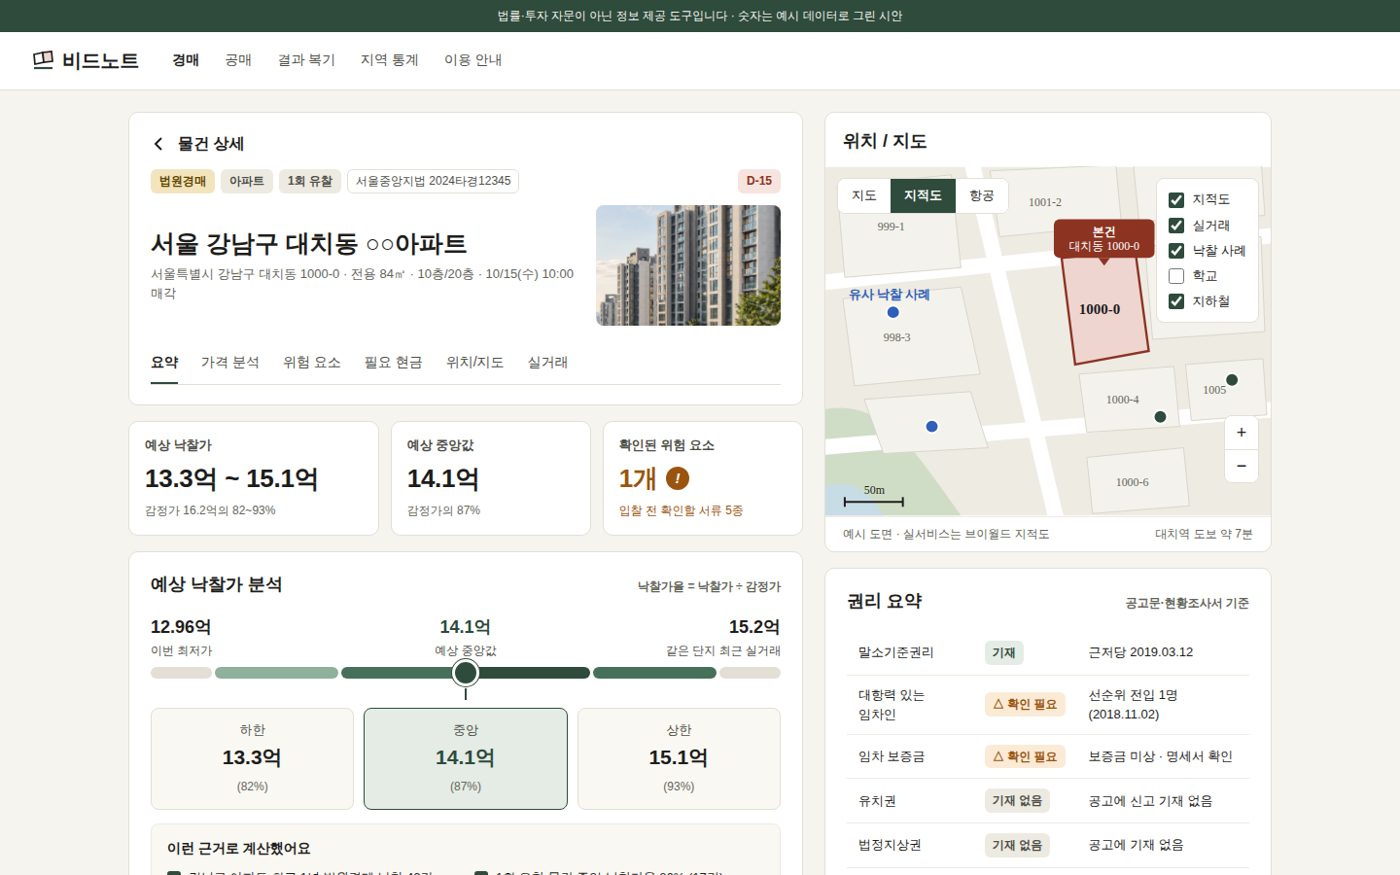The height and width of the screenshot is (875, 1400).
Task: Select the 하한 13.3억 bid option
Action: [252, 759]
